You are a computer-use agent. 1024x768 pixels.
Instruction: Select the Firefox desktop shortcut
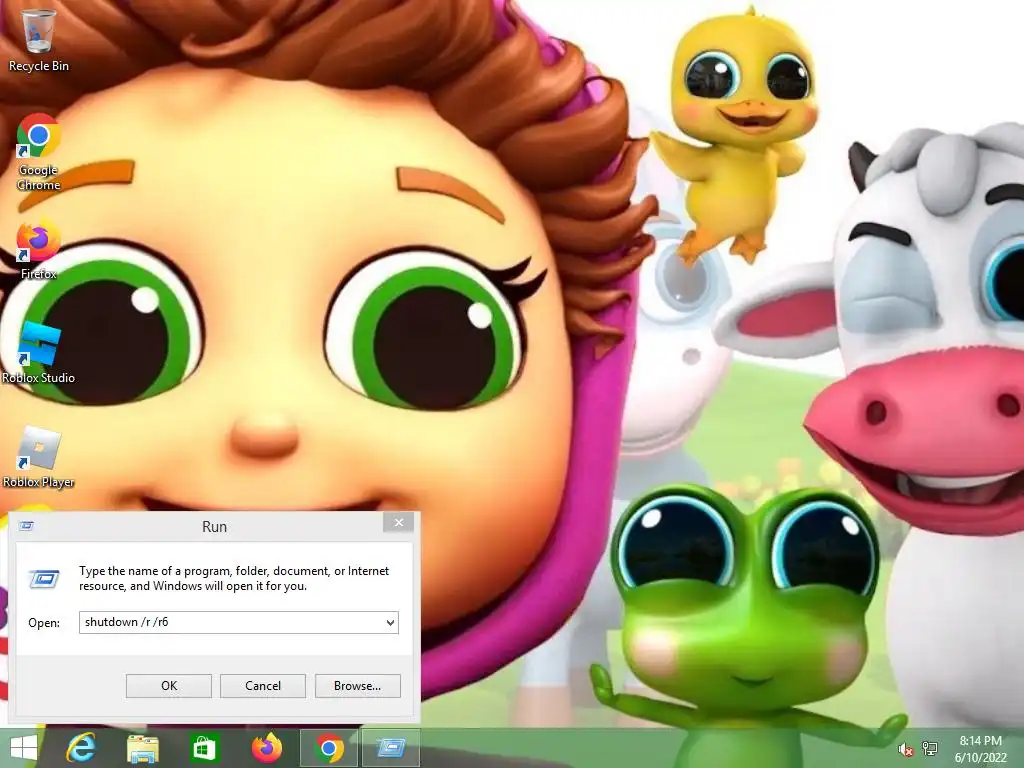[x=39, y=250]
